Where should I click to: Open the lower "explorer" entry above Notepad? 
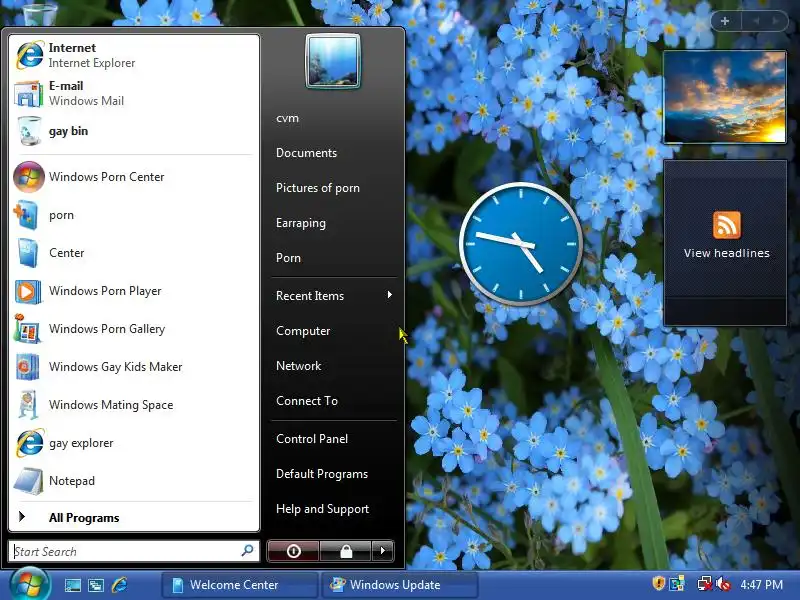(134, 442)
